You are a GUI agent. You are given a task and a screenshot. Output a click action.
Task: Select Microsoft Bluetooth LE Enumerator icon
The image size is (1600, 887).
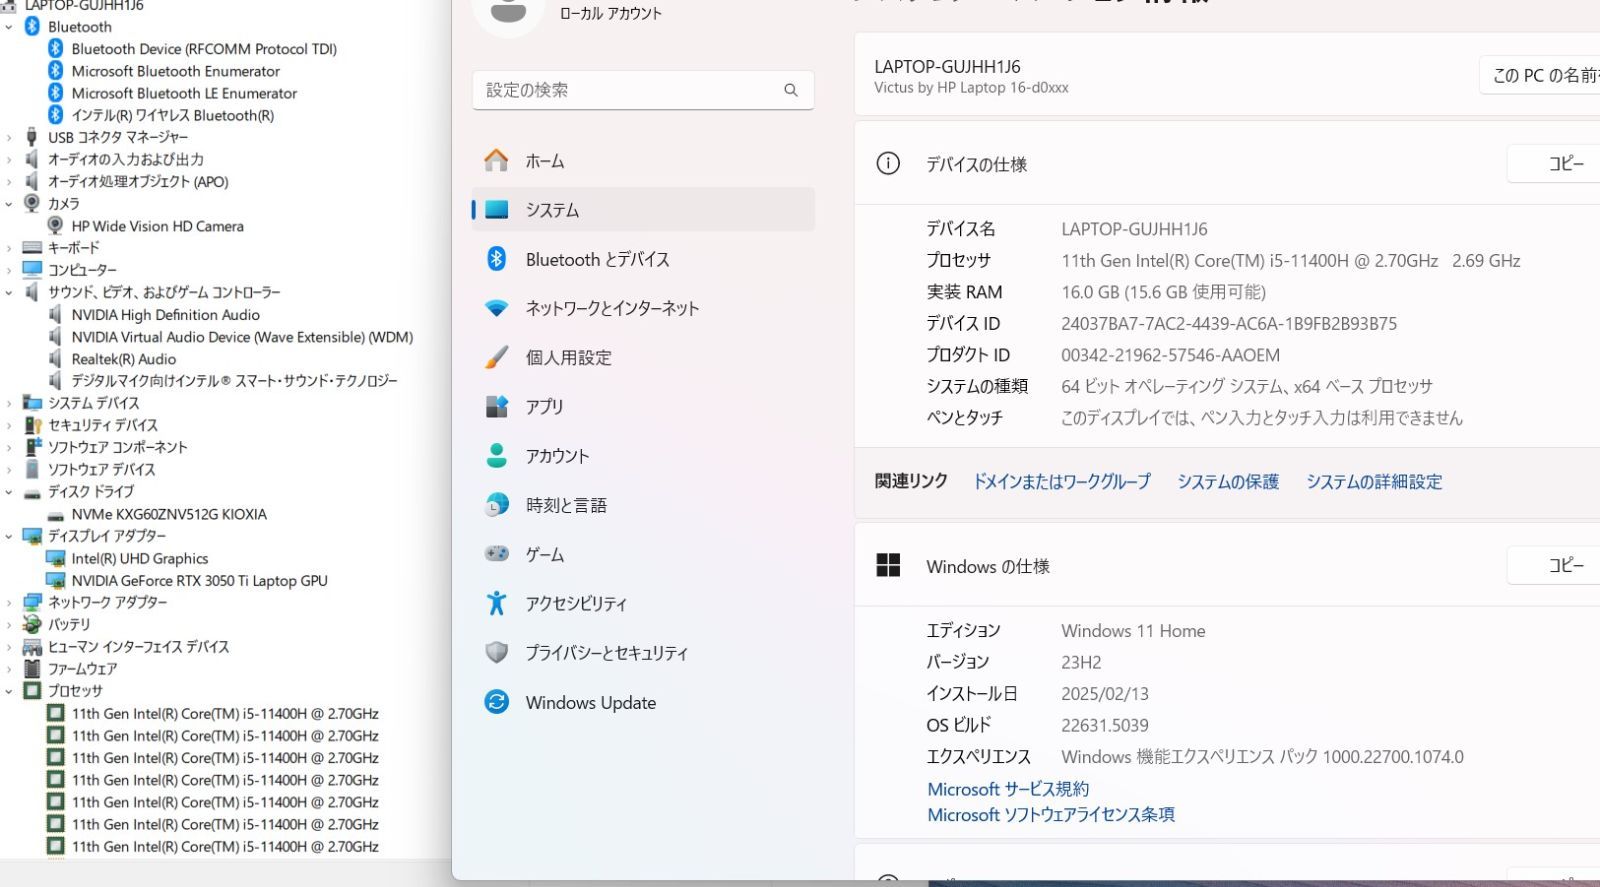pyautogui.click(x=56, y=92)
